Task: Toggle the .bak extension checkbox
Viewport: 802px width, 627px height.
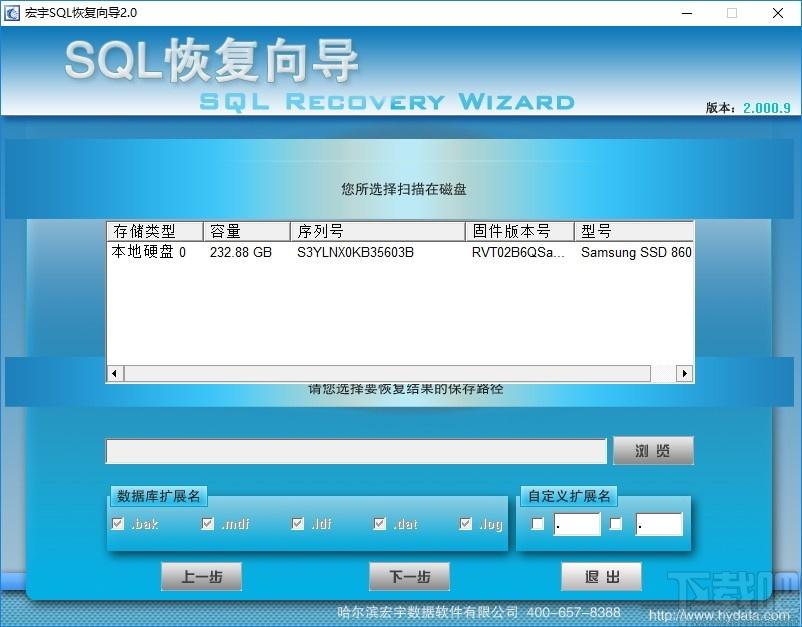Action: 118,524
